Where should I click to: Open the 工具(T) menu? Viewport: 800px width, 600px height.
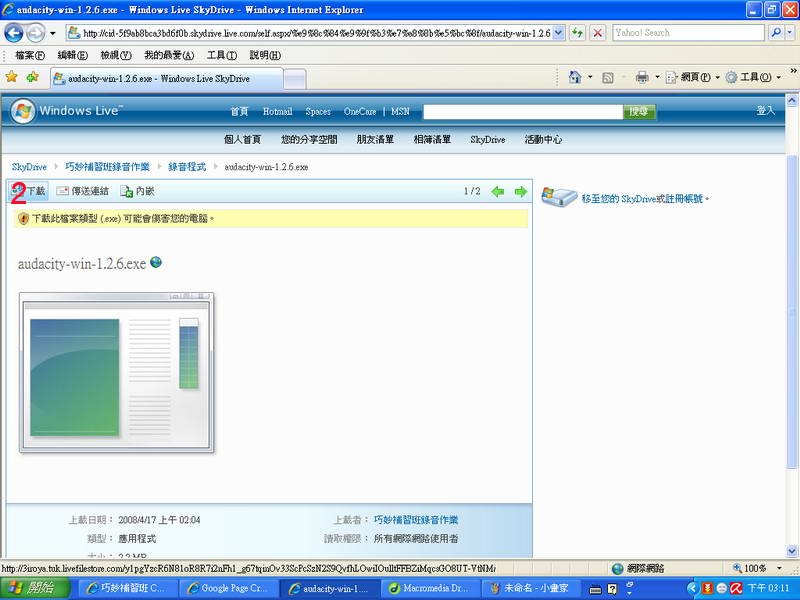tap(222, 55)
